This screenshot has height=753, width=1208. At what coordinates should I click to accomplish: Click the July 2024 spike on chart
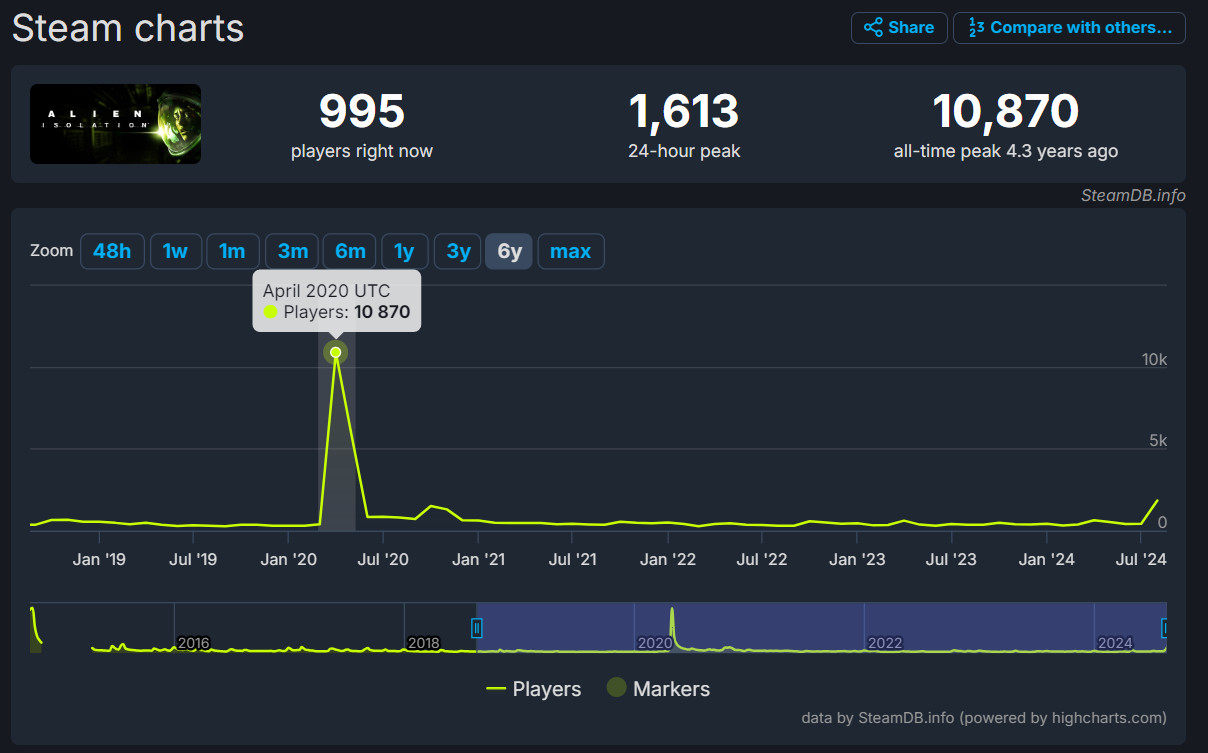pyautogui.click(x=1157, y=501)
